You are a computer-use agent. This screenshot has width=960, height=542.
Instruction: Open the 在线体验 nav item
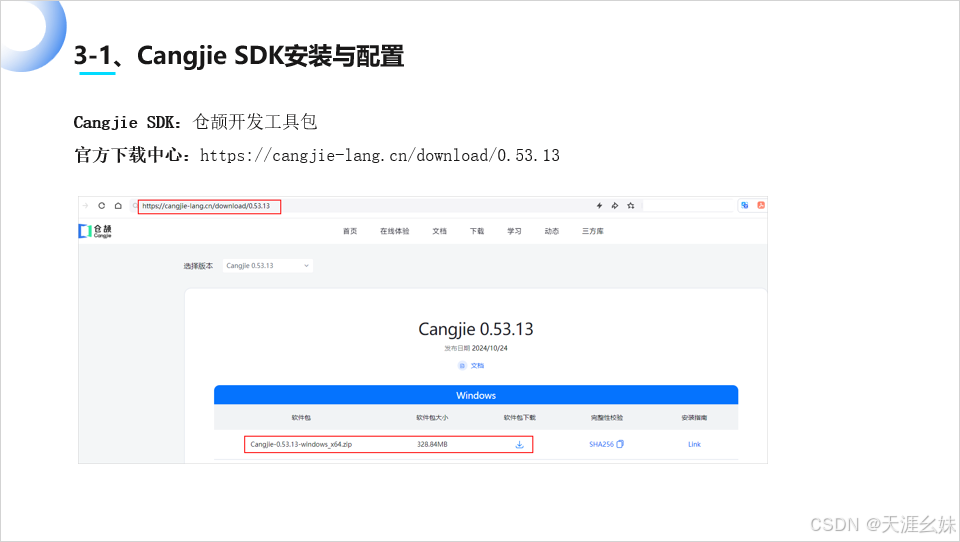(x=394, y=231)
